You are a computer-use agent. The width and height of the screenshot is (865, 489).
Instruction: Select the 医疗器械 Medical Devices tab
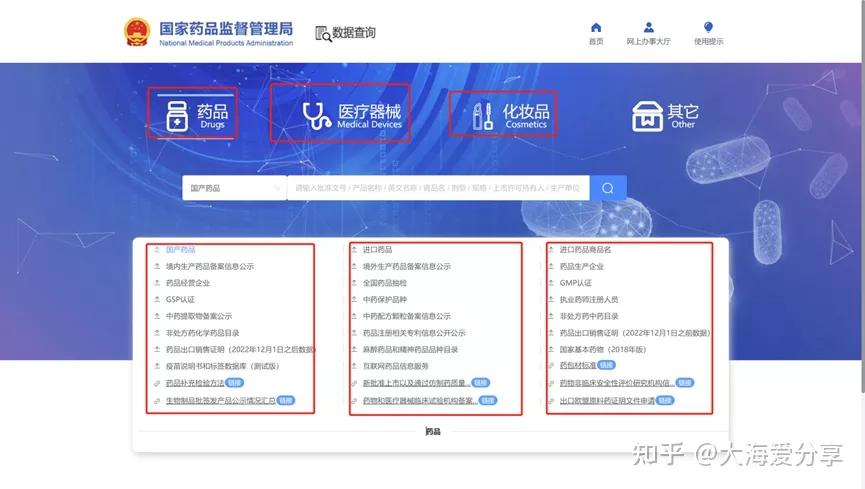point(352,116)
